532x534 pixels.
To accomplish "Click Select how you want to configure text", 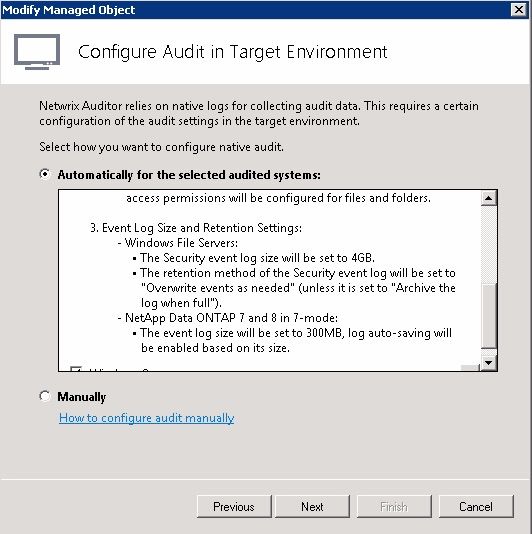I will (x=161, y=147).
